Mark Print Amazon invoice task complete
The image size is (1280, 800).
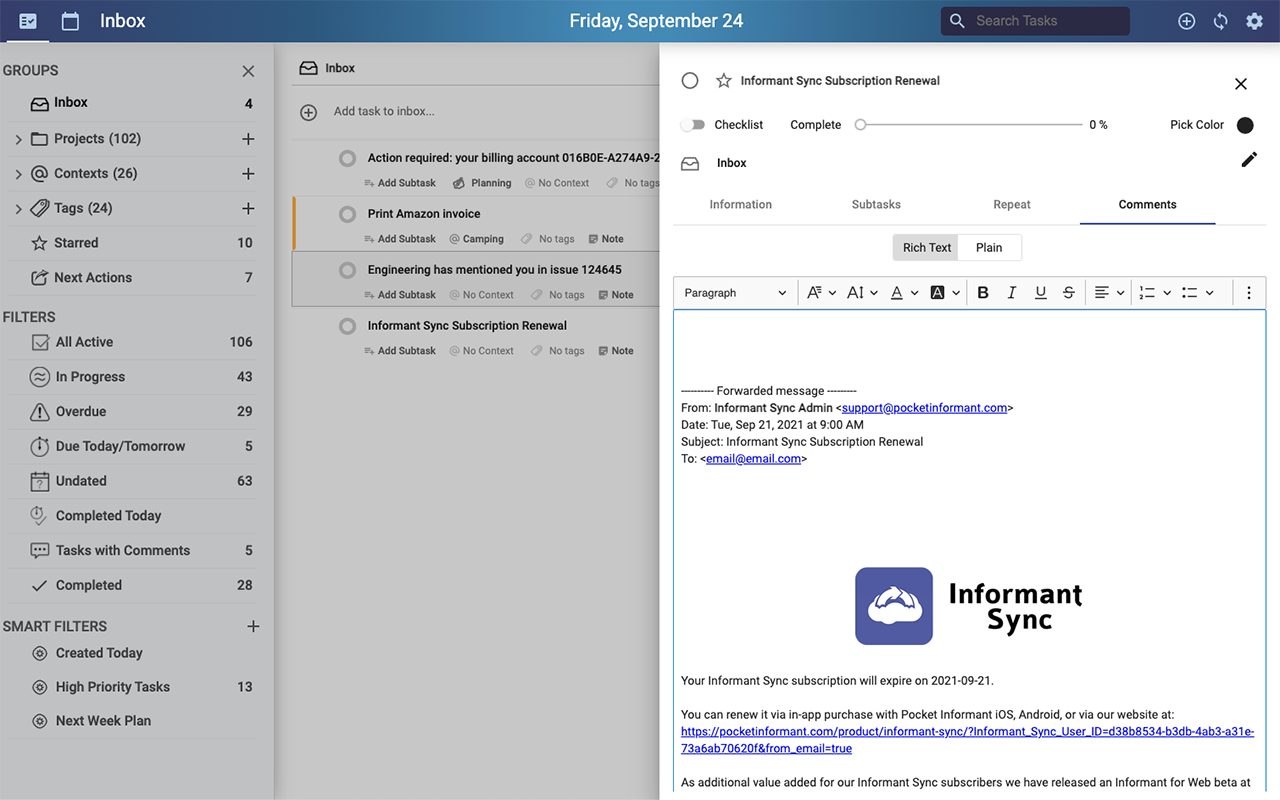point(347,214)
